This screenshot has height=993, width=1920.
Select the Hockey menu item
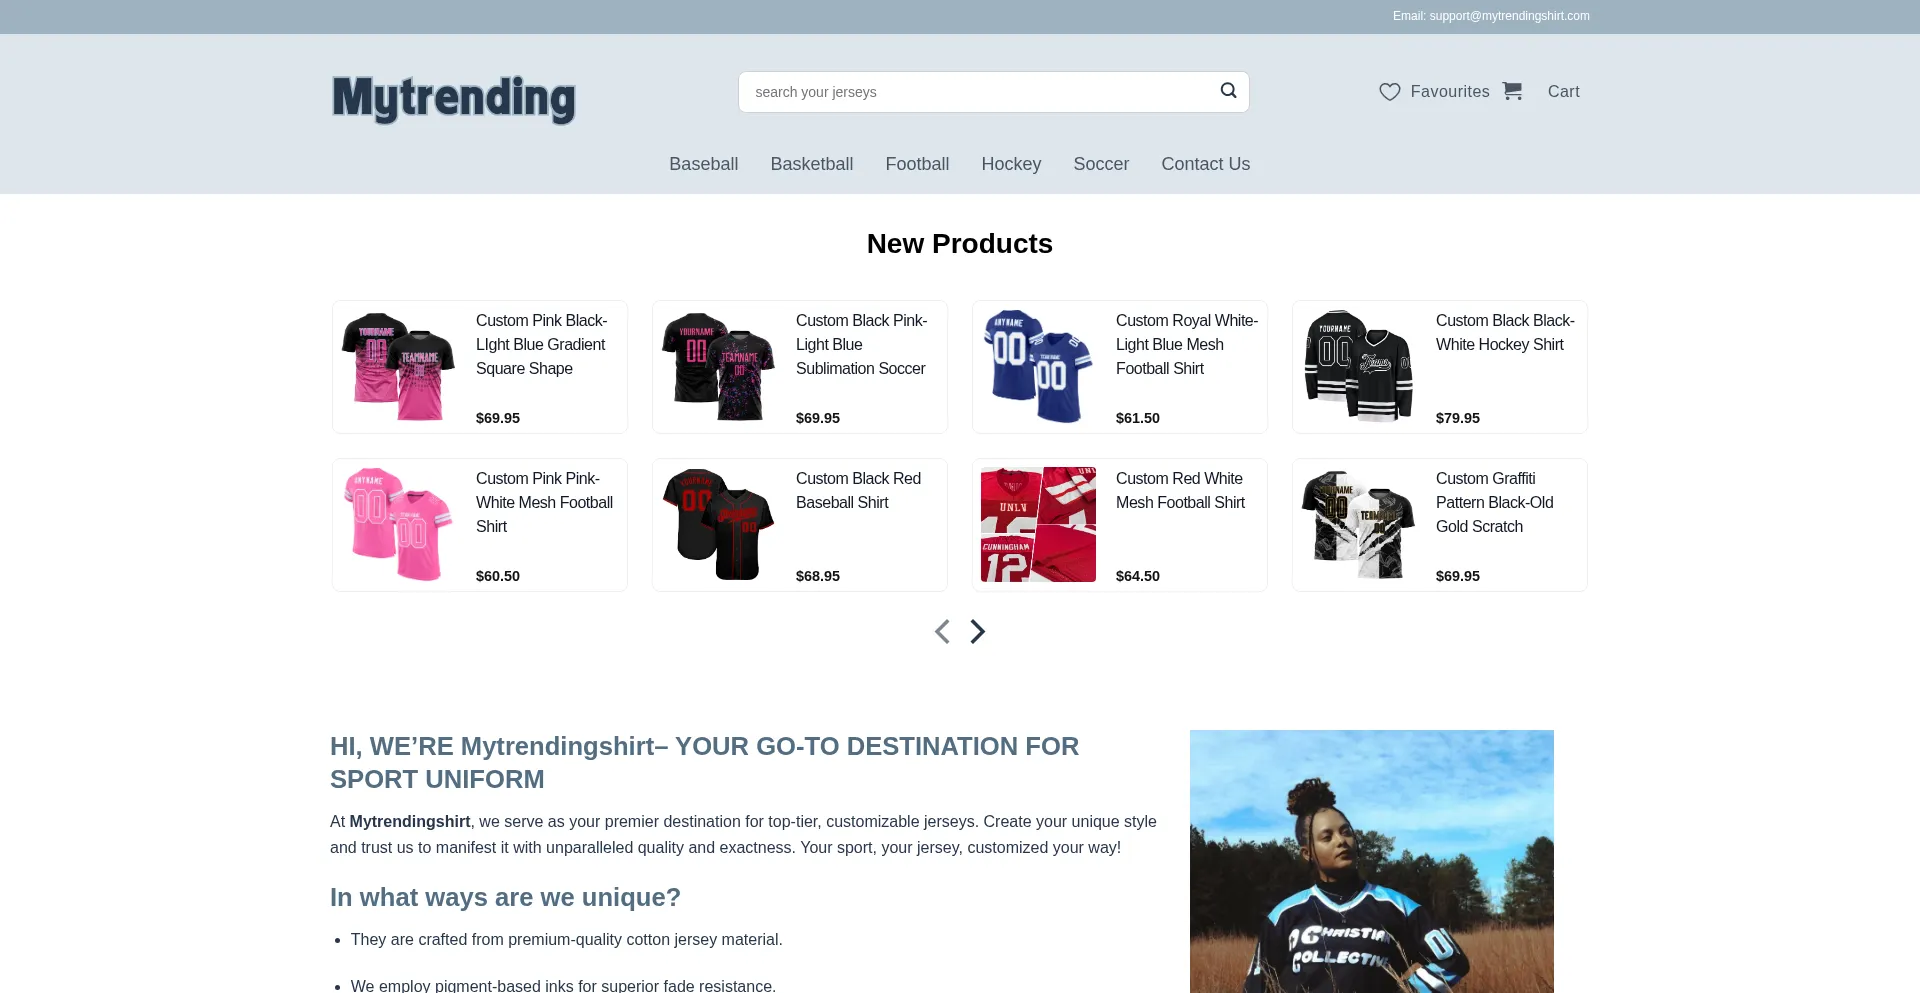[x=1011, y=164]
